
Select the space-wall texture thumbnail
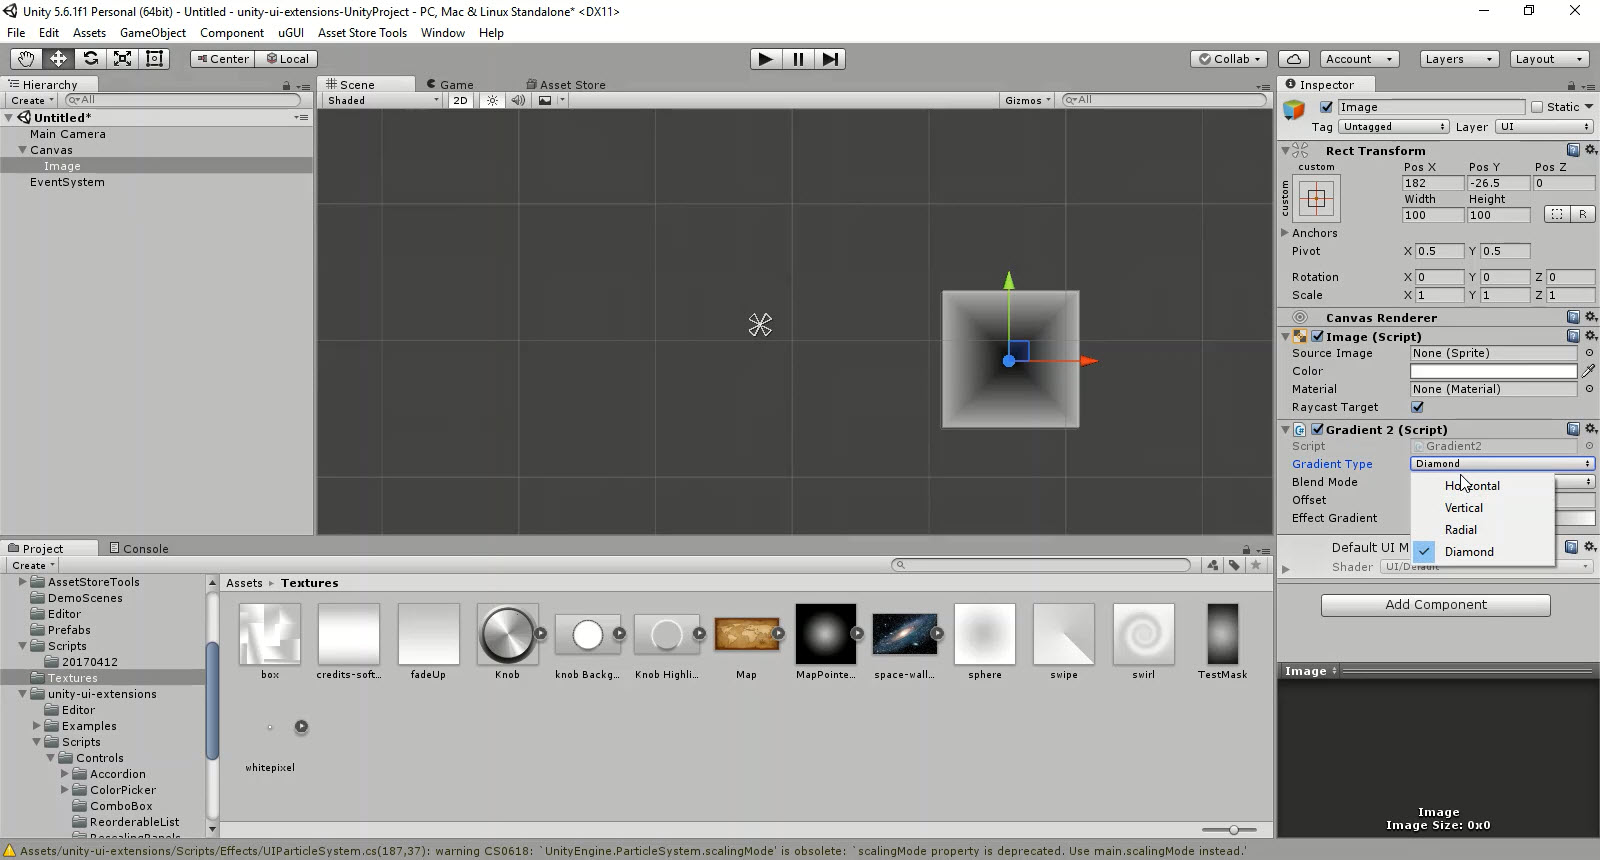tap(905, 634)
